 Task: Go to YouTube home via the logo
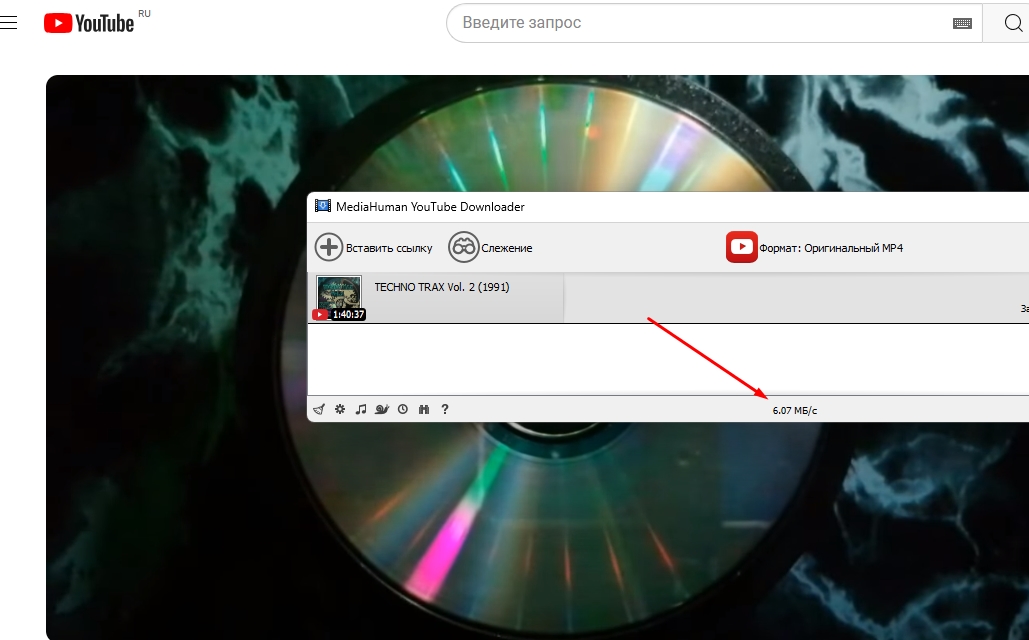(89, 23)
